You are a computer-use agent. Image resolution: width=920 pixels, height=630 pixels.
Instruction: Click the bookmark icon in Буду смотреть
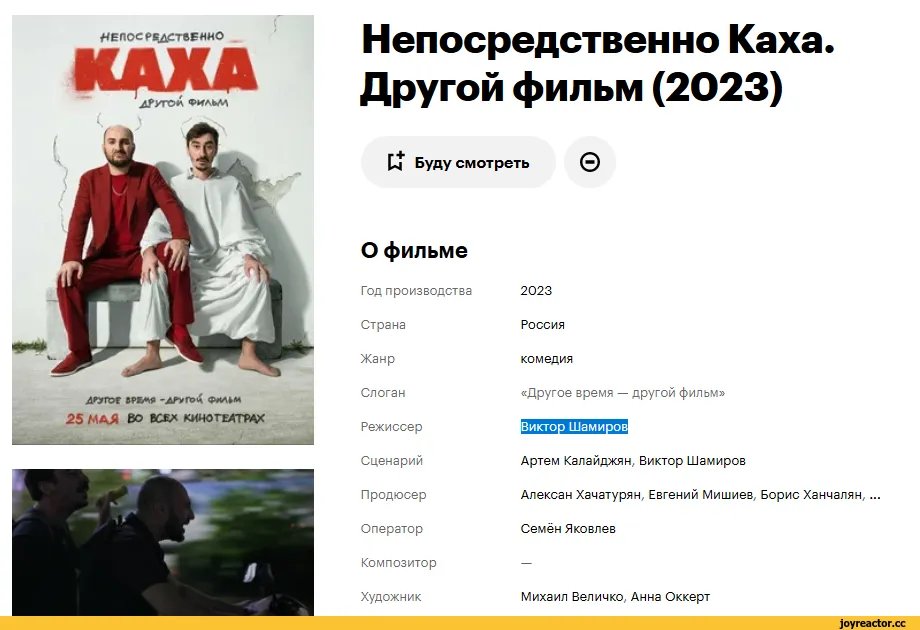point(395,161)
